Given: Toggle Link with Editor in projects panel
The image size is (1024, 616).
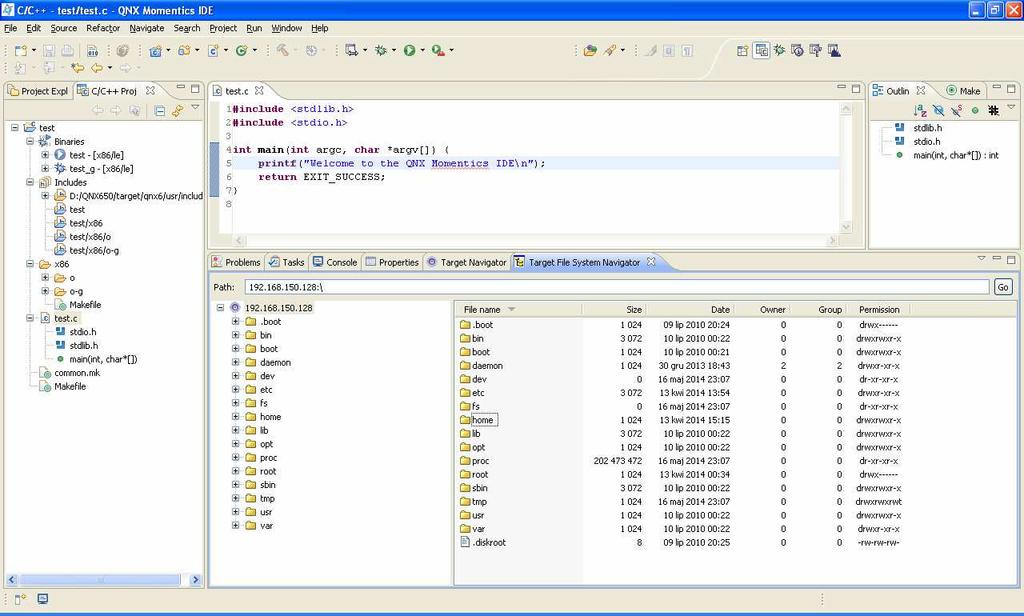Looking at the screenshot, I should pos(177,110).
